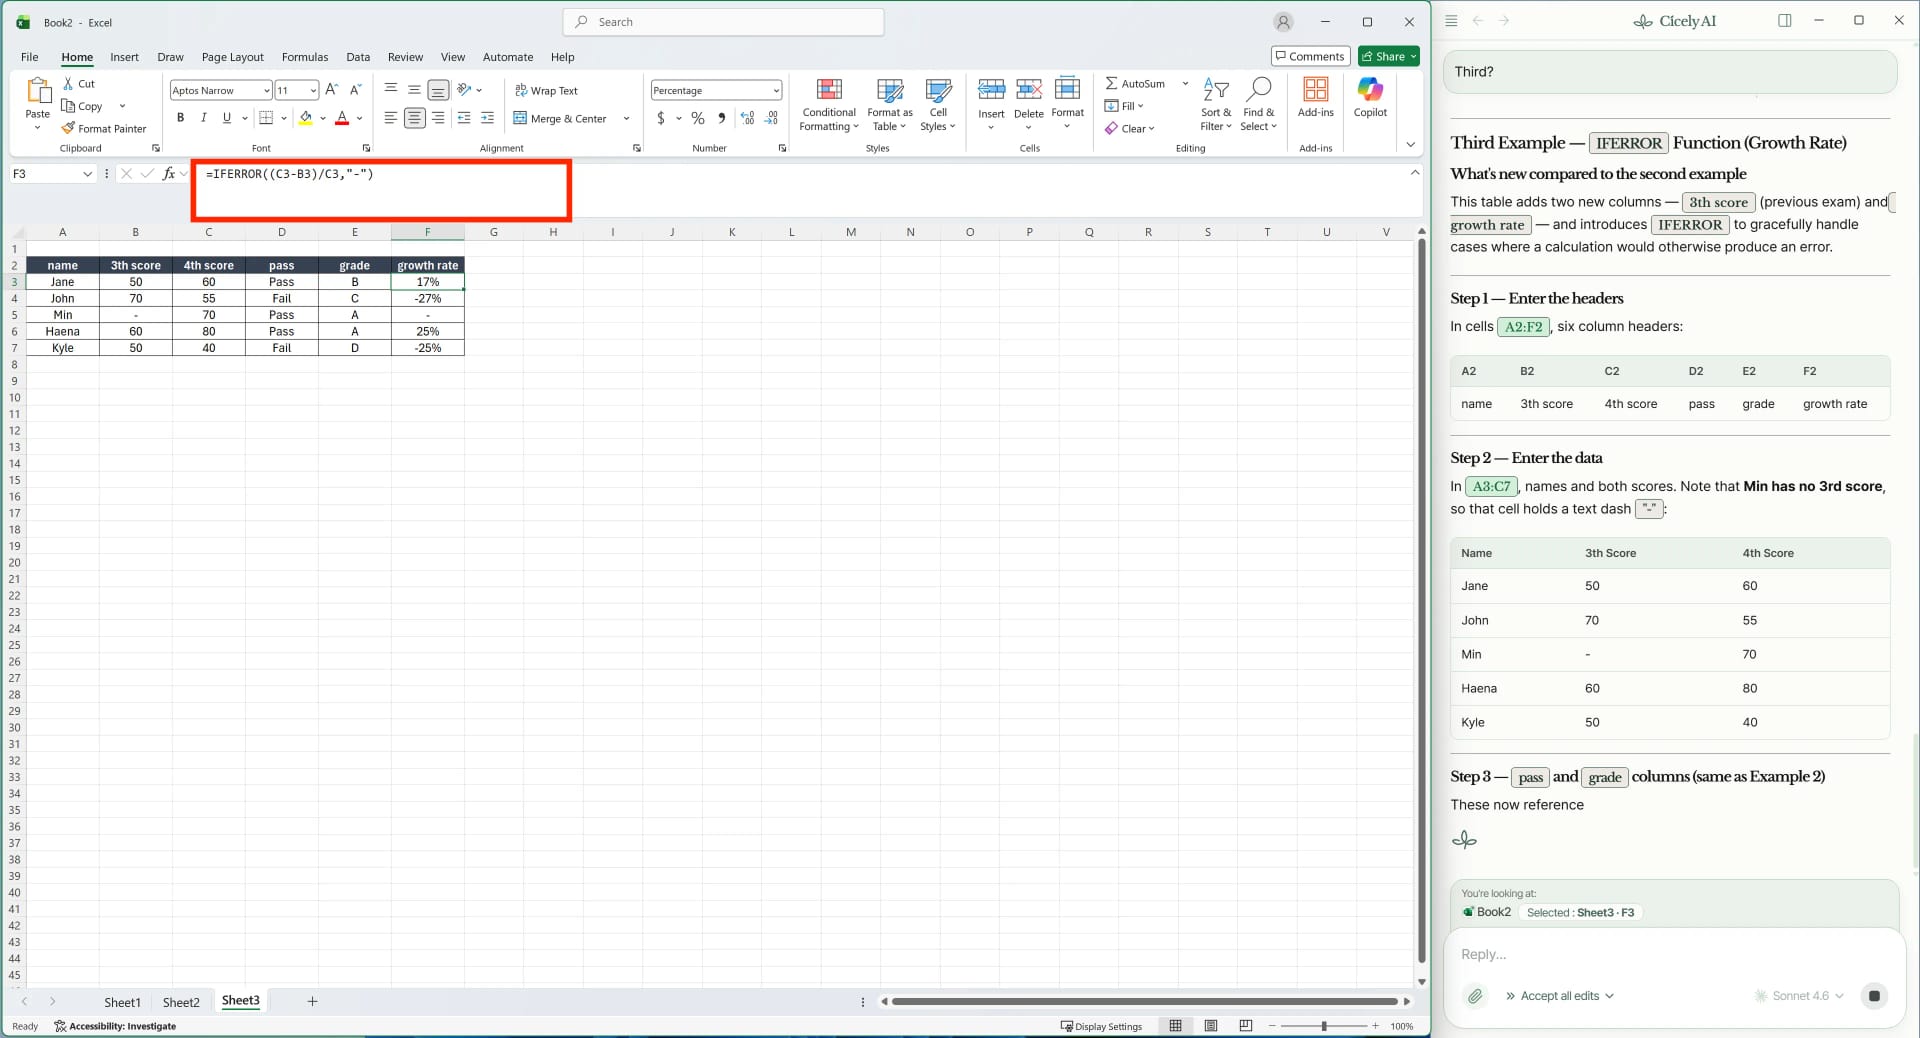Toggle bold formatting
The width and height of the screenshot is (1920, 1038).
coord(180,118)
